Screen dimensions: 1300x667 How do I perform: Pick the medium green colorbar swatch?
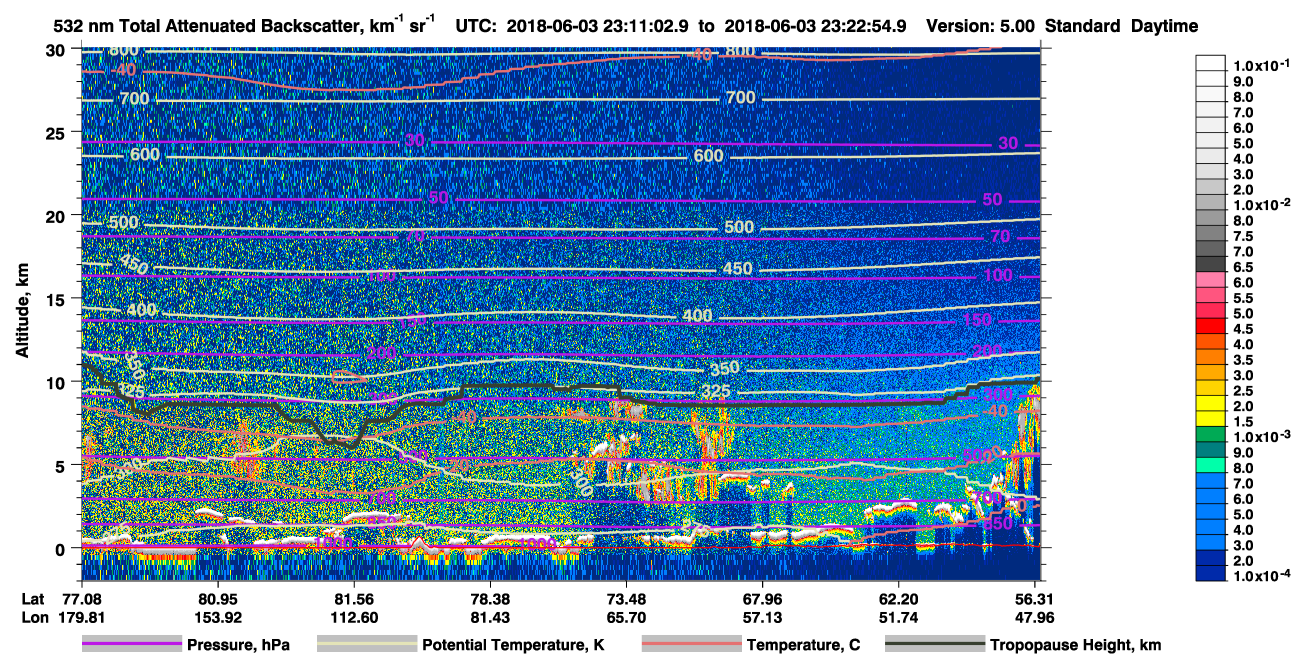1212,433
